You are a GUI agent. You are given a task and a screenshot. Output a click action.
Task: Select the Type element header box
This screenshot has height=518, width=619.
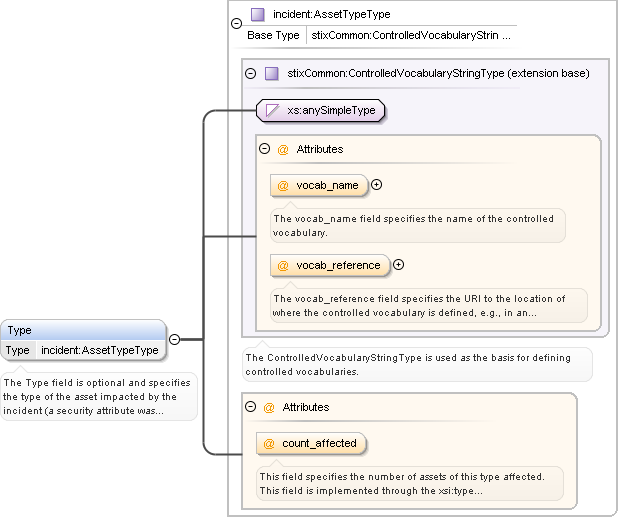click(83, 330)
